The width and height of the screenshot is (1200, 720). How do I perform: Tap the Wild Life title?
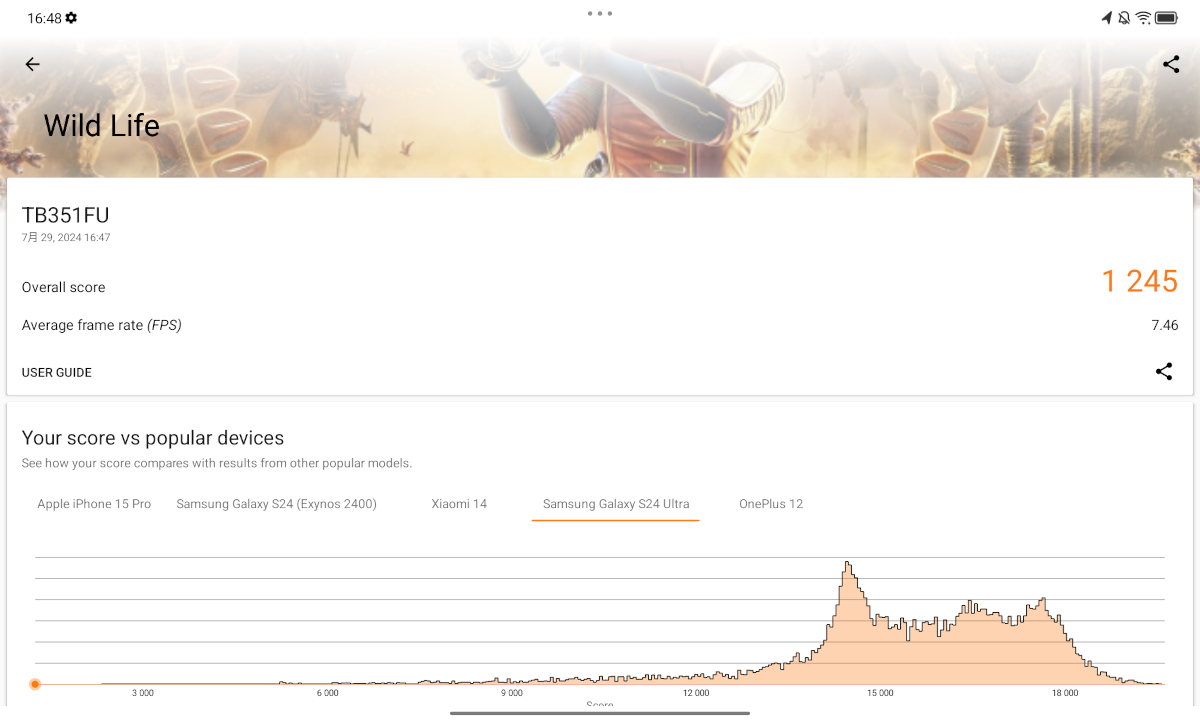[102, 126]
